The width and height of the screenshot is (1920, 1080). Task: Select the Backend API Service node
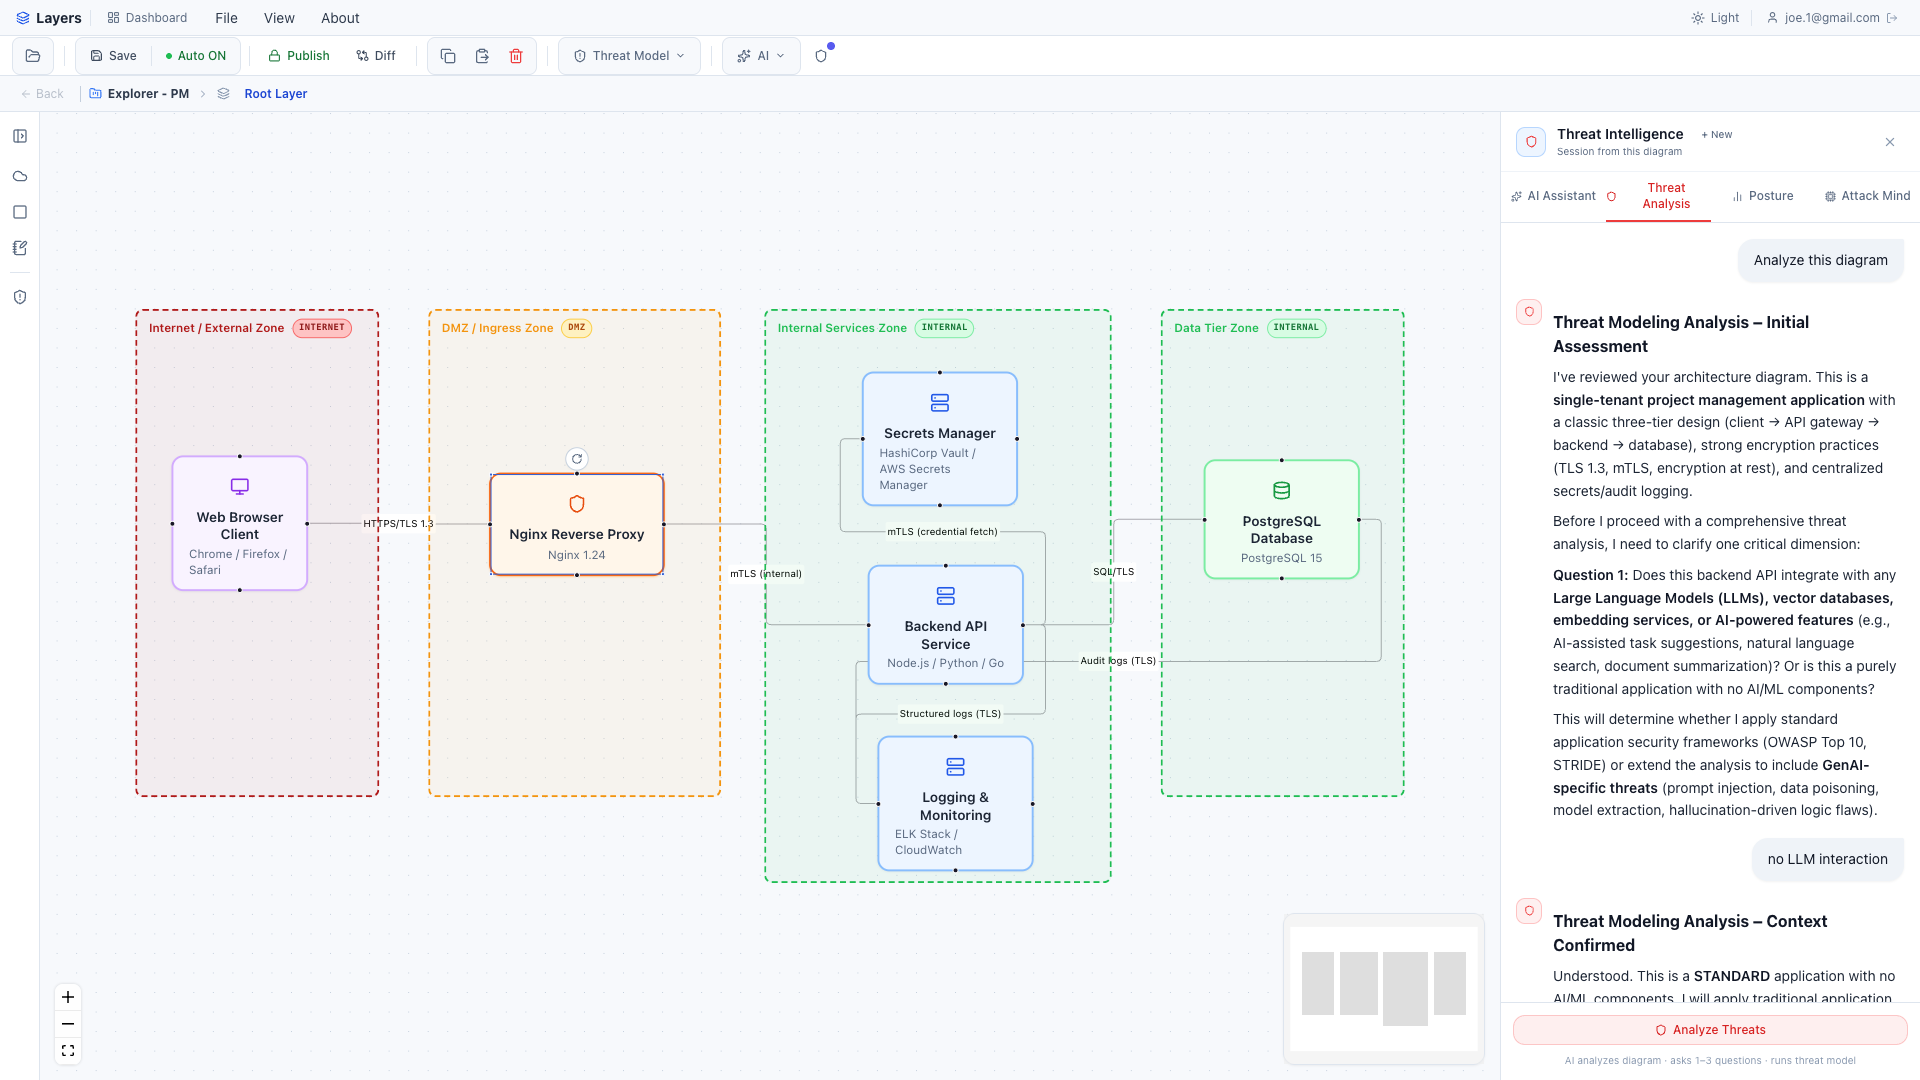[x=946, y=625]
